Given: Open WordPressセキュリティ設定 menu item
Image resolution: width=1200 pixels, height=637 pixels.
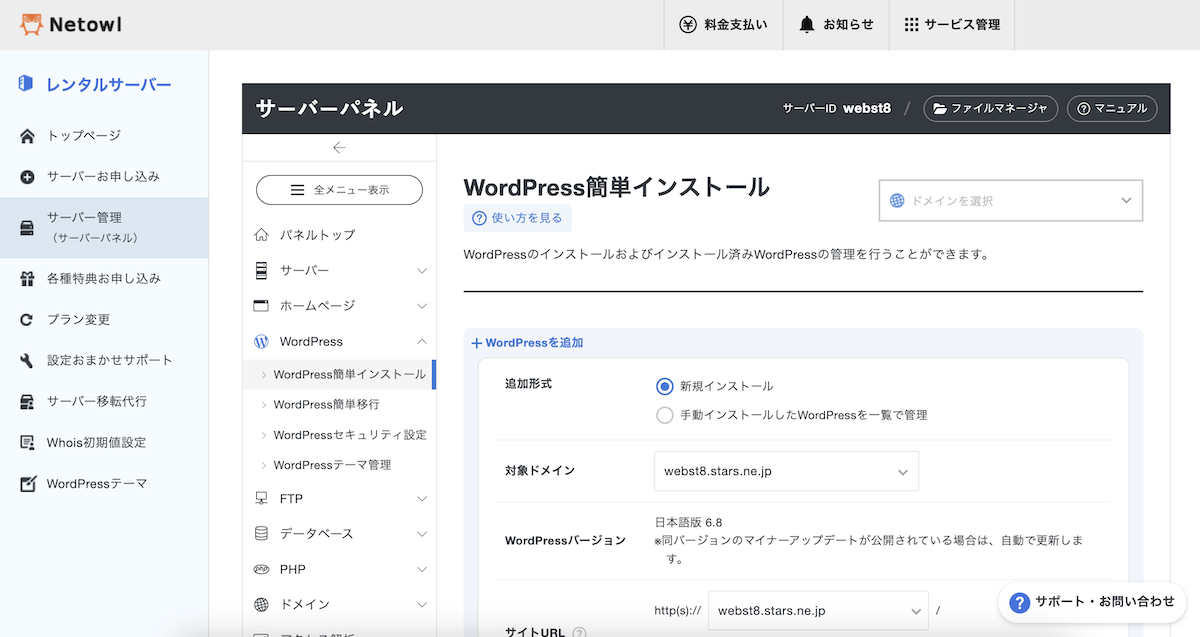Looking at the screenshot, I should [350, 435].
